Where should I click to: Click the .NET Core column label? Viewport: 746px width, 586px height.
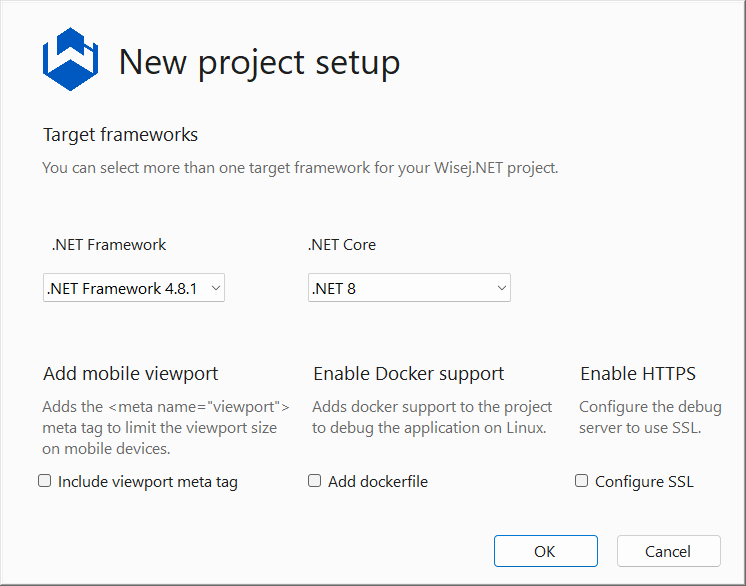tap(342, 245)
